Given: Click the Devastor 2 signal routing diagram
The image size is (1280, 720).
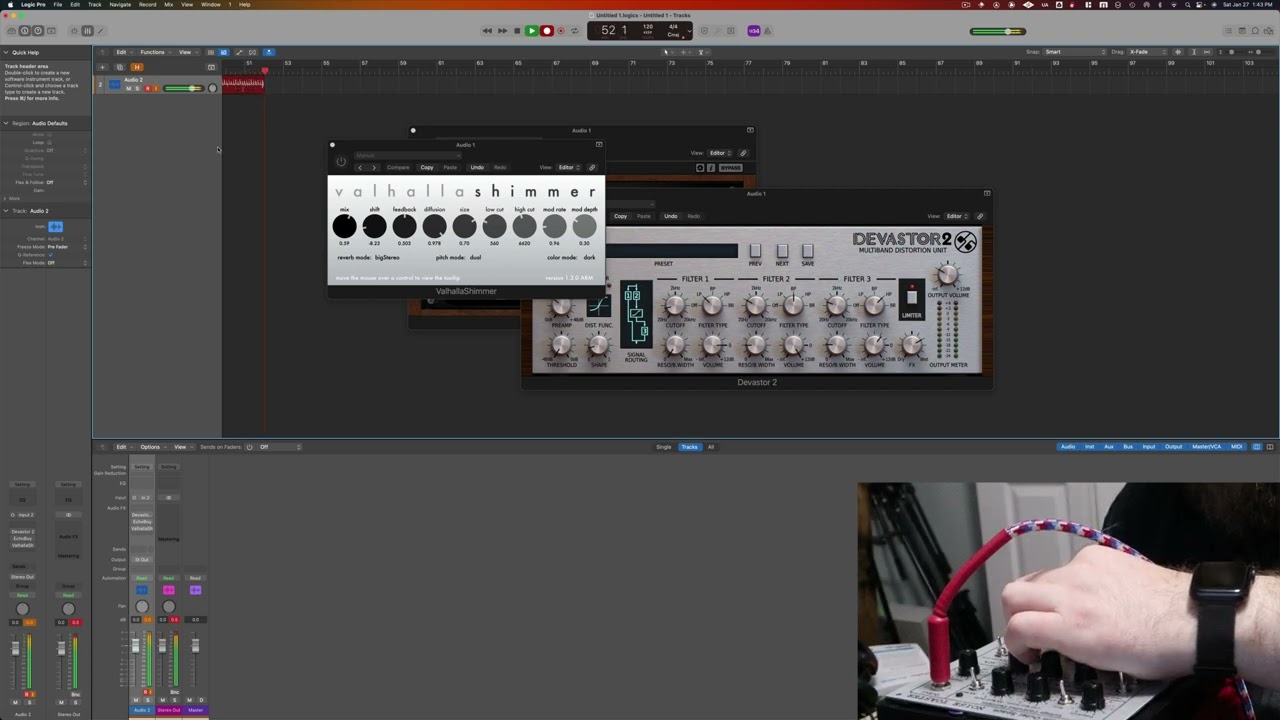Looking at the screenshot, I should pyautogui.click(x=636, y=316).
